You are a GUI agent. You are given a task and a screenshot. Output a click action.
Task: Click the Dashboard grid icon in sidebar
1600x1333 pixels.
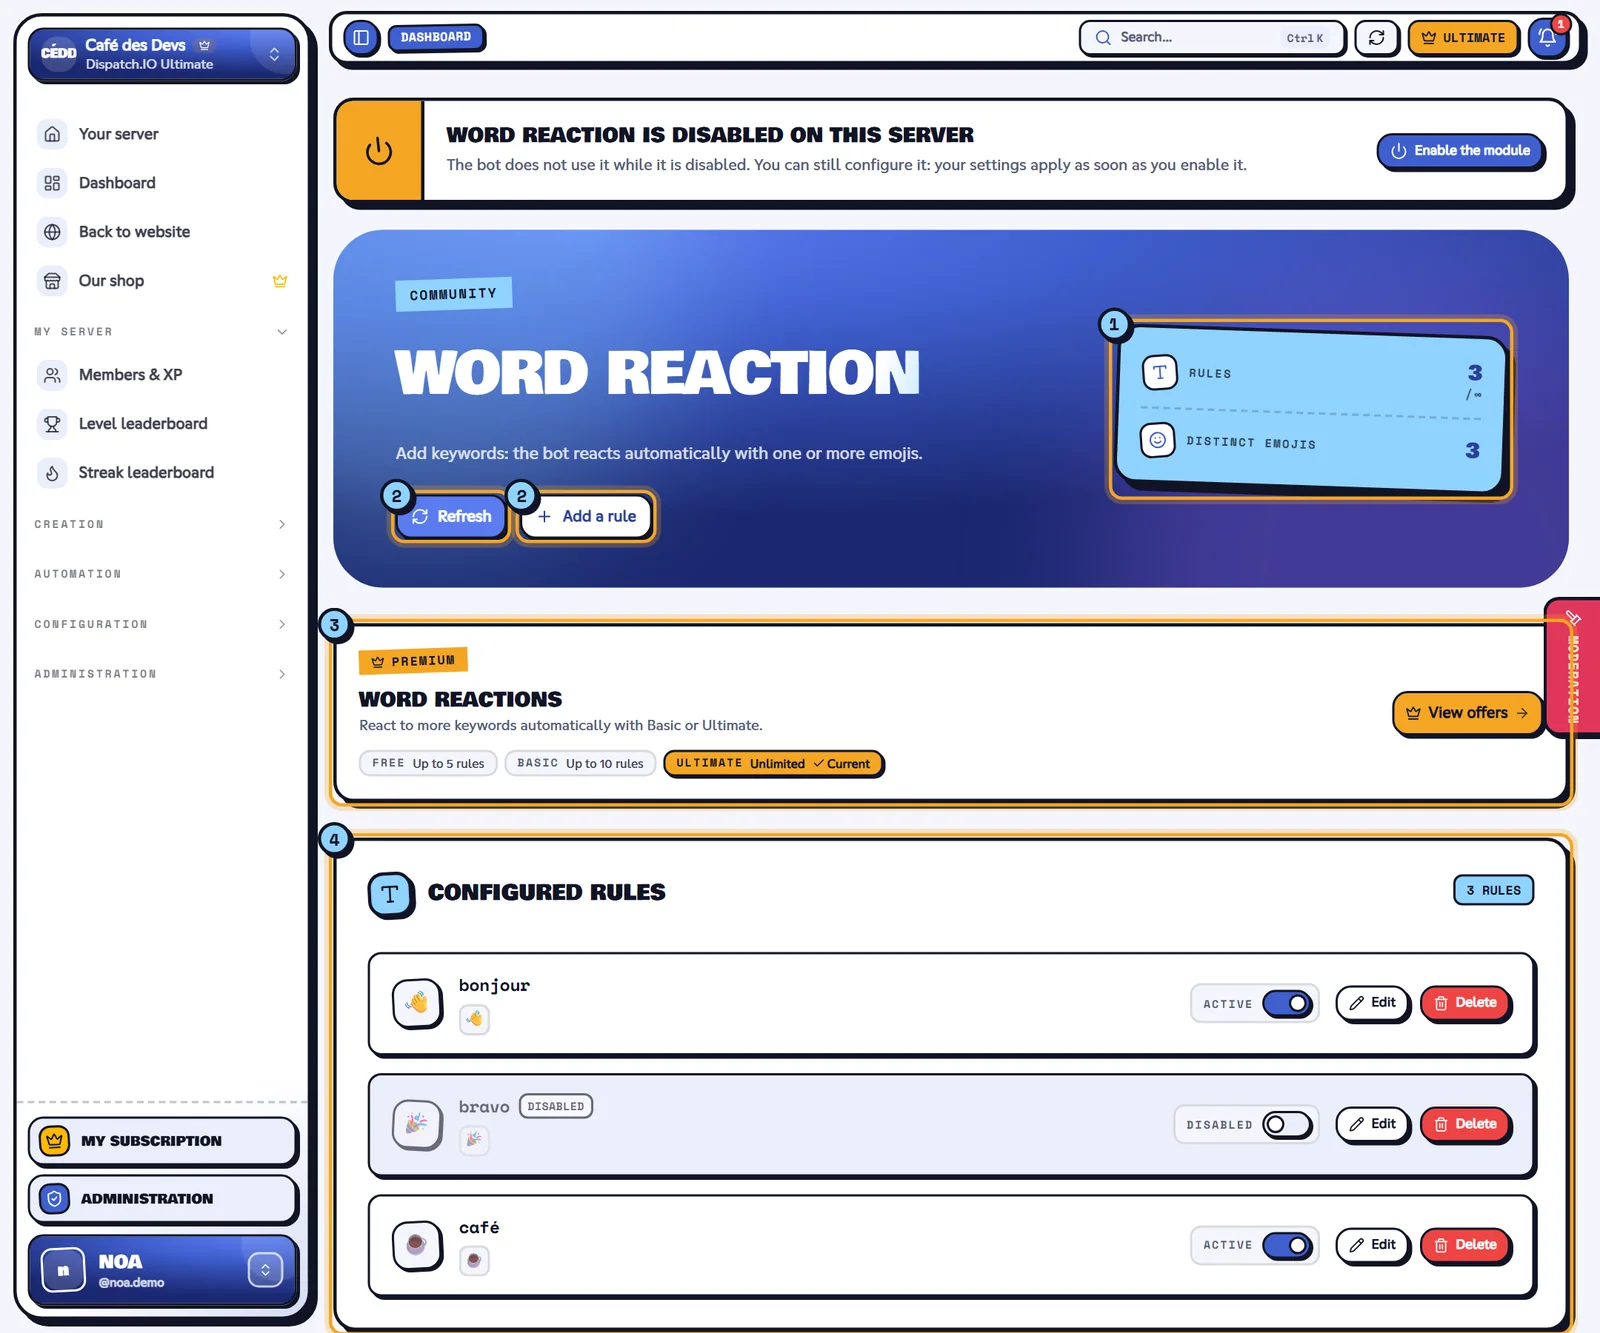pos(53,183)
